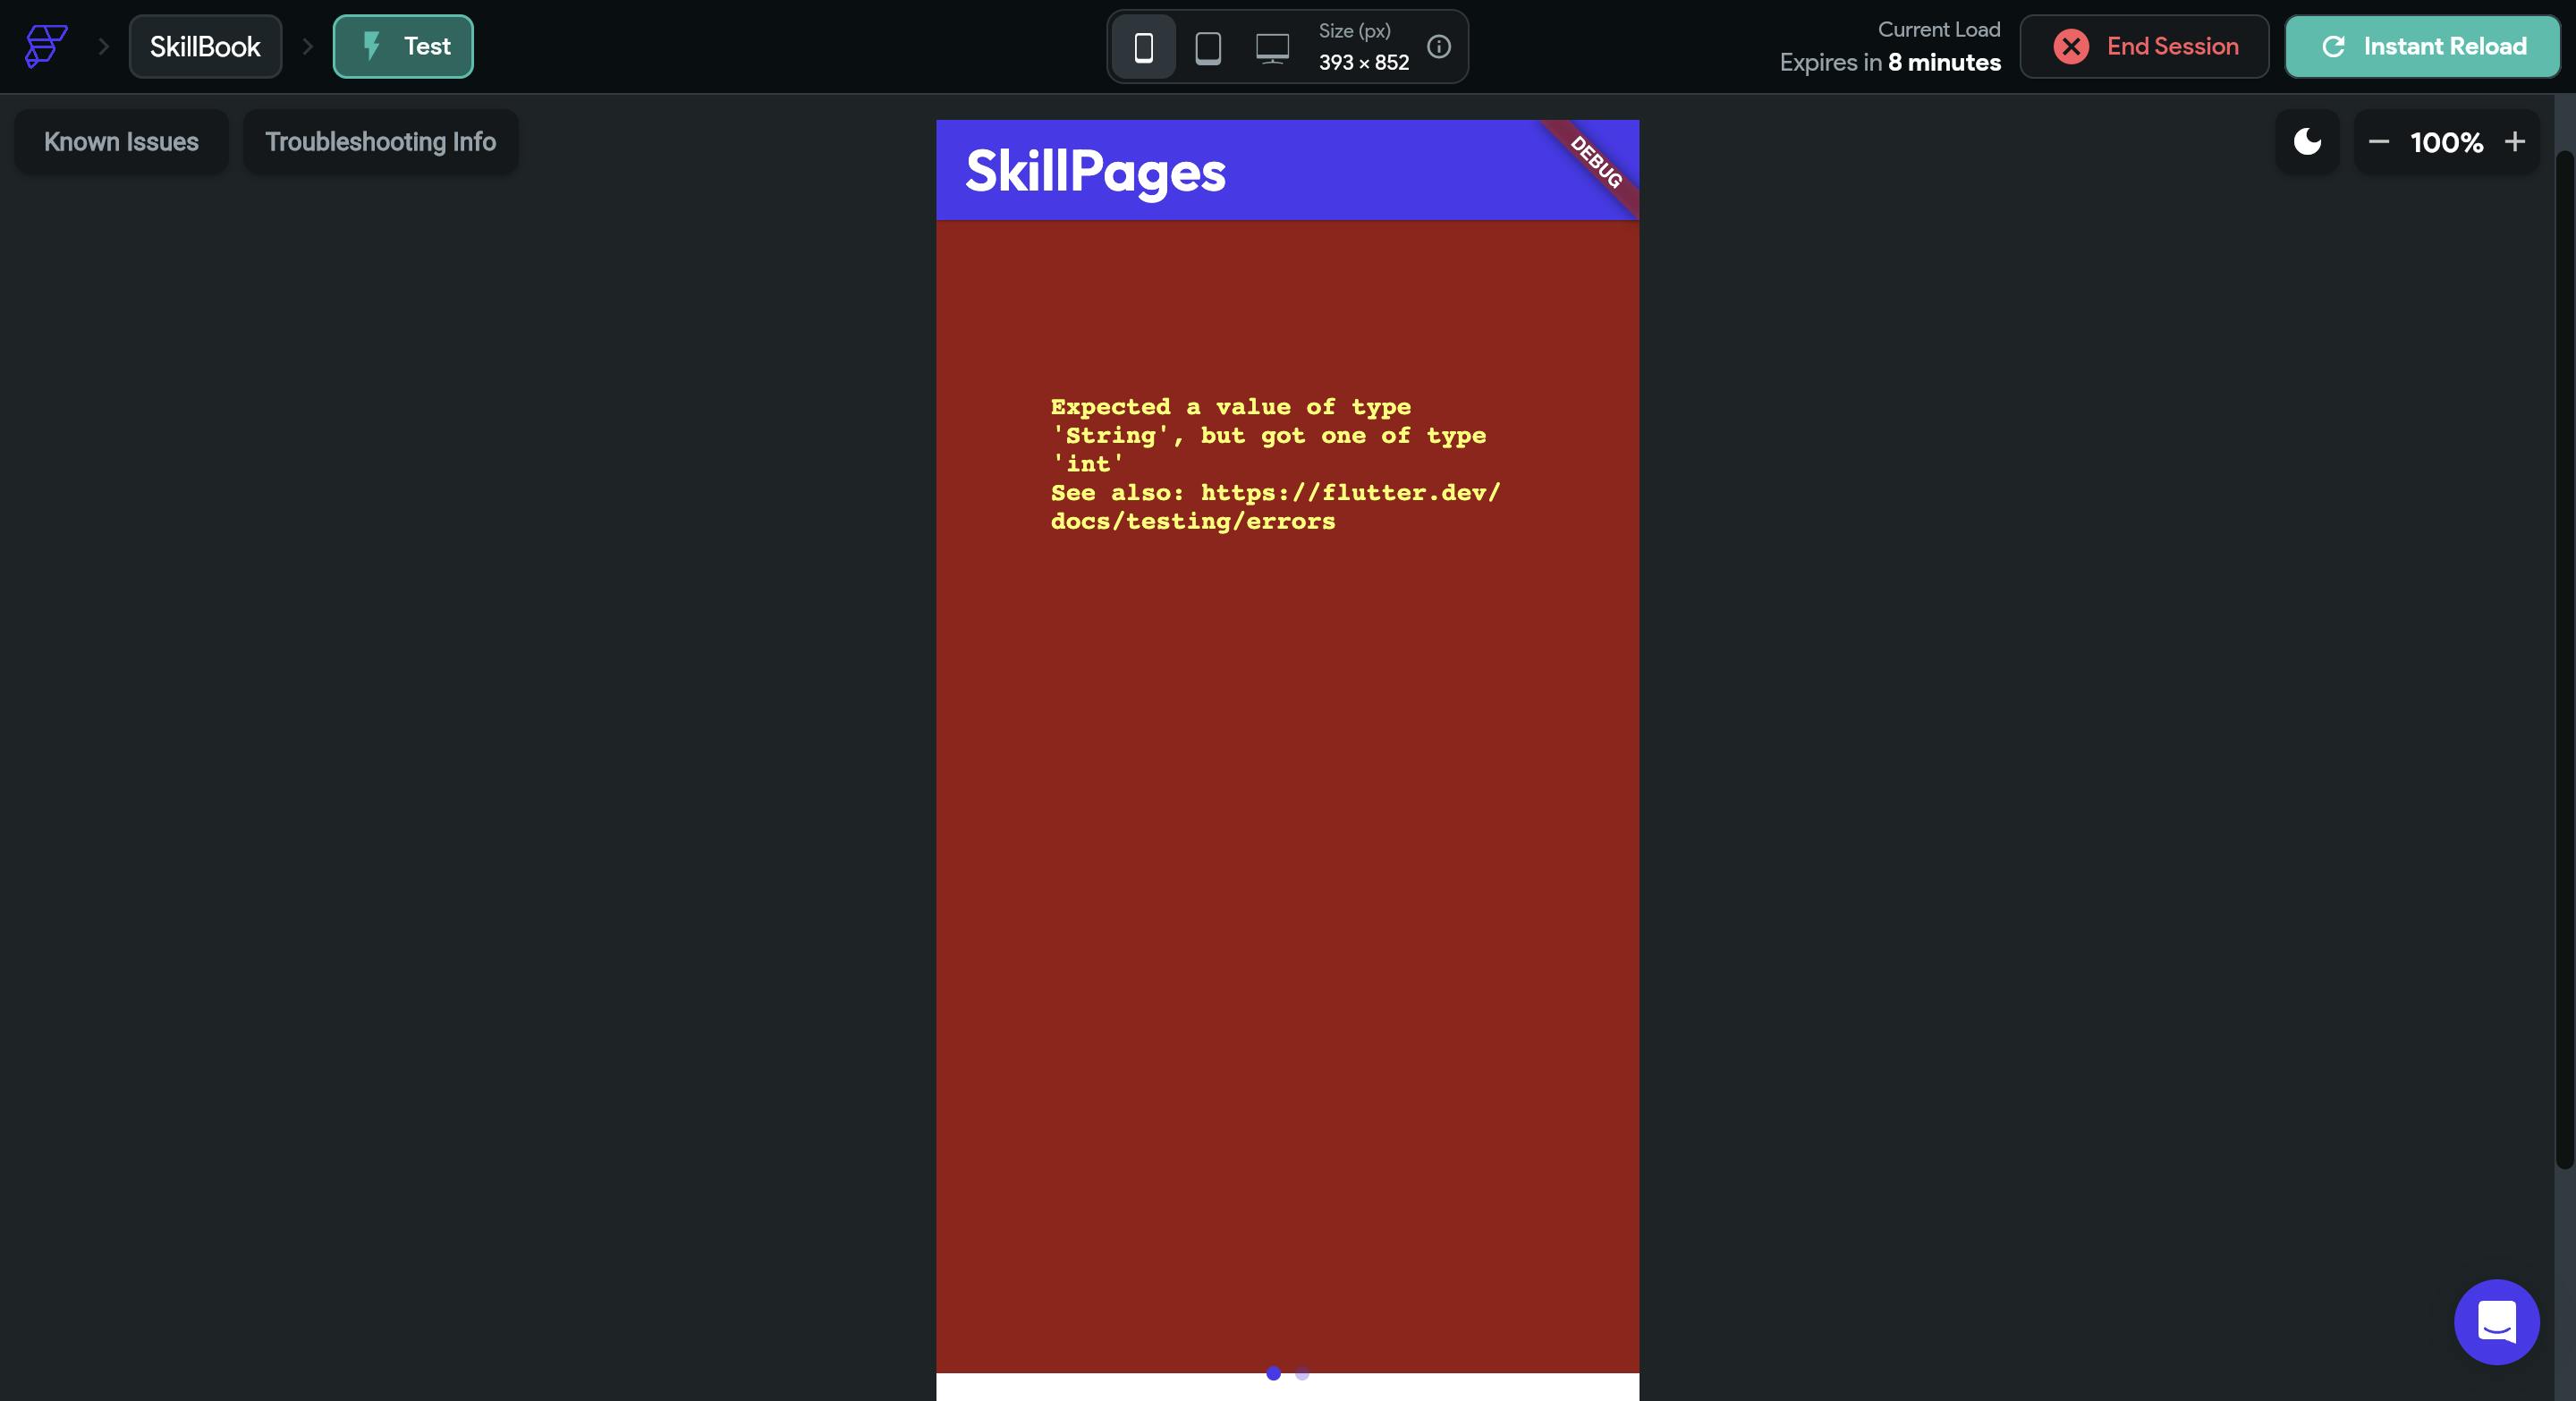Viewport: 2576px width, 1401px height.
Task: Open the SkillBook project breadcrumb
Action: click(205, 47)
